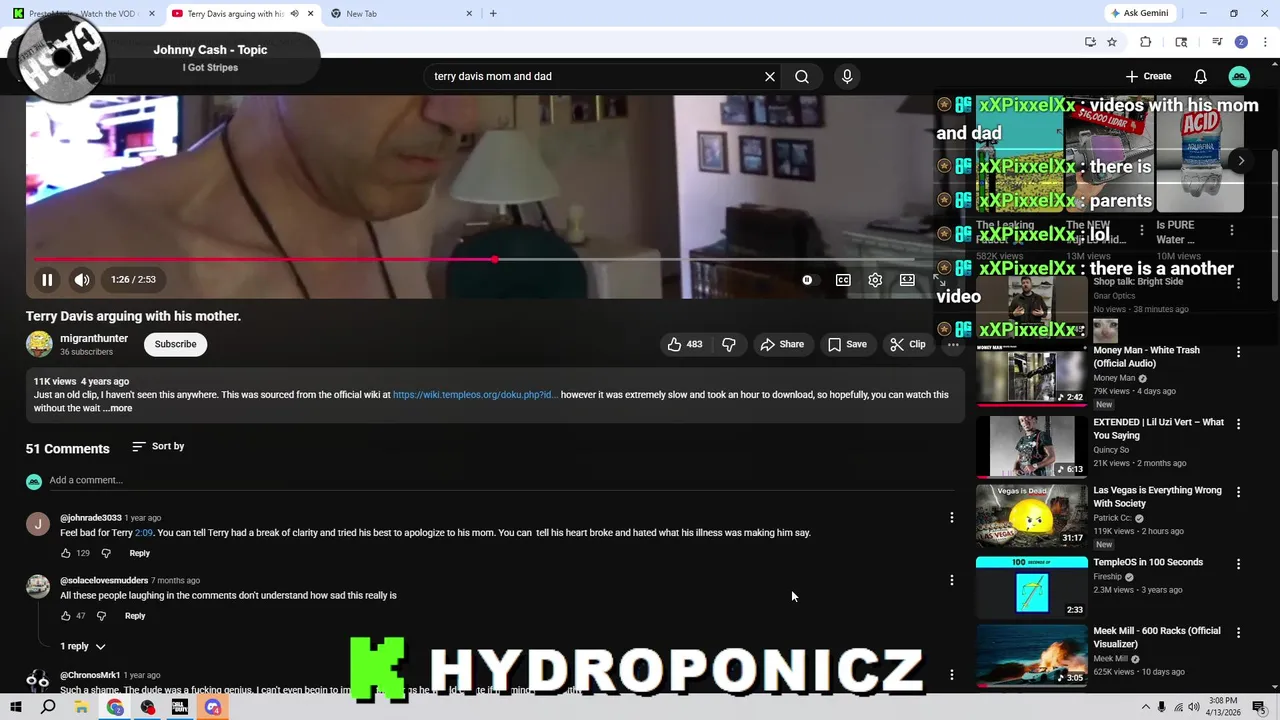Open the migranthunter channel avatar
Image resolution: width=1280 pixels, height=720 pixels.
pos(39,344)
